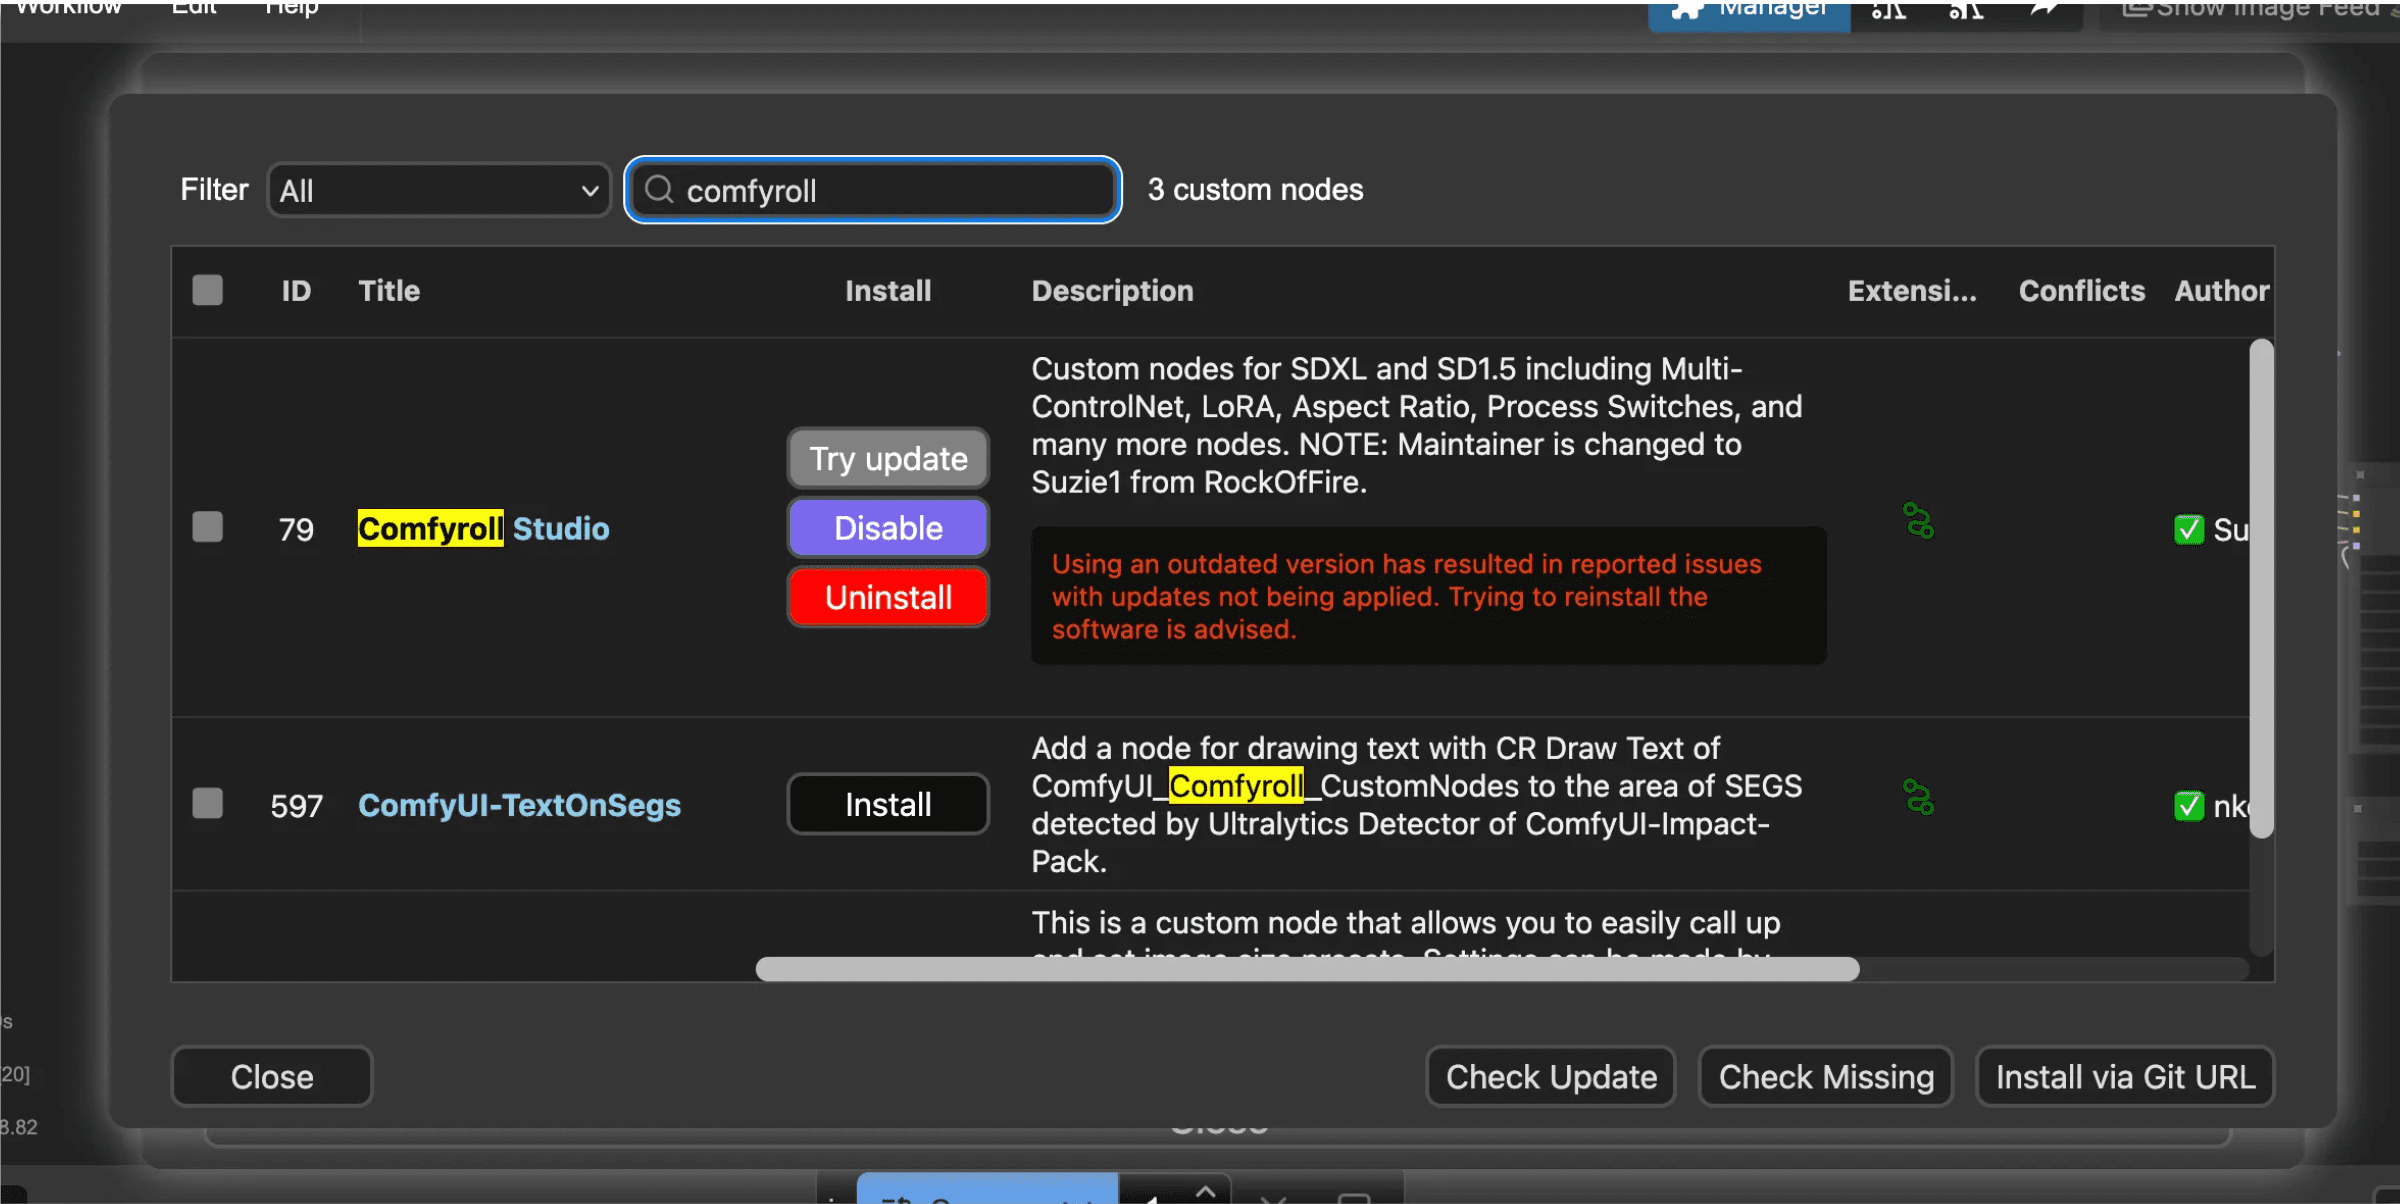This screenshot has width=2400, height=1204.
Task: Click the outdated version warning text
Action: pos(1406,596)
